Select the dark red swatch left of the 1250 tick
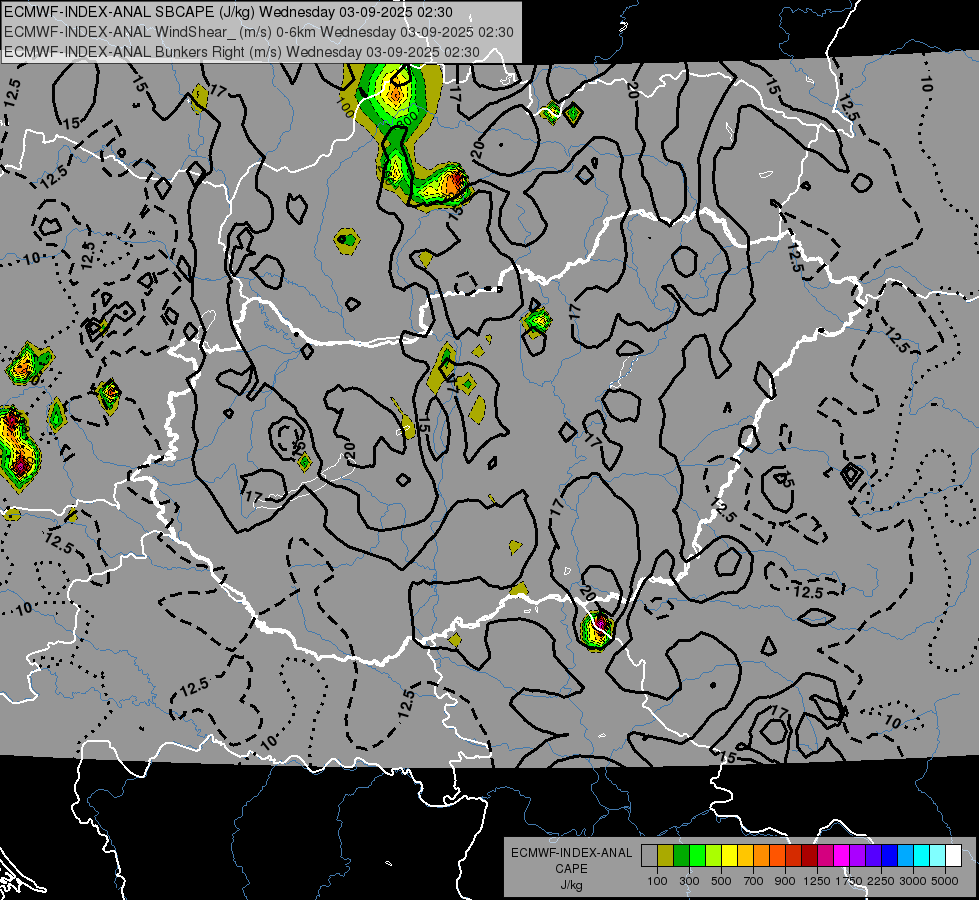The height and width of the screenshot is (900, 979). pyautogui.click(x=810, y=856)
